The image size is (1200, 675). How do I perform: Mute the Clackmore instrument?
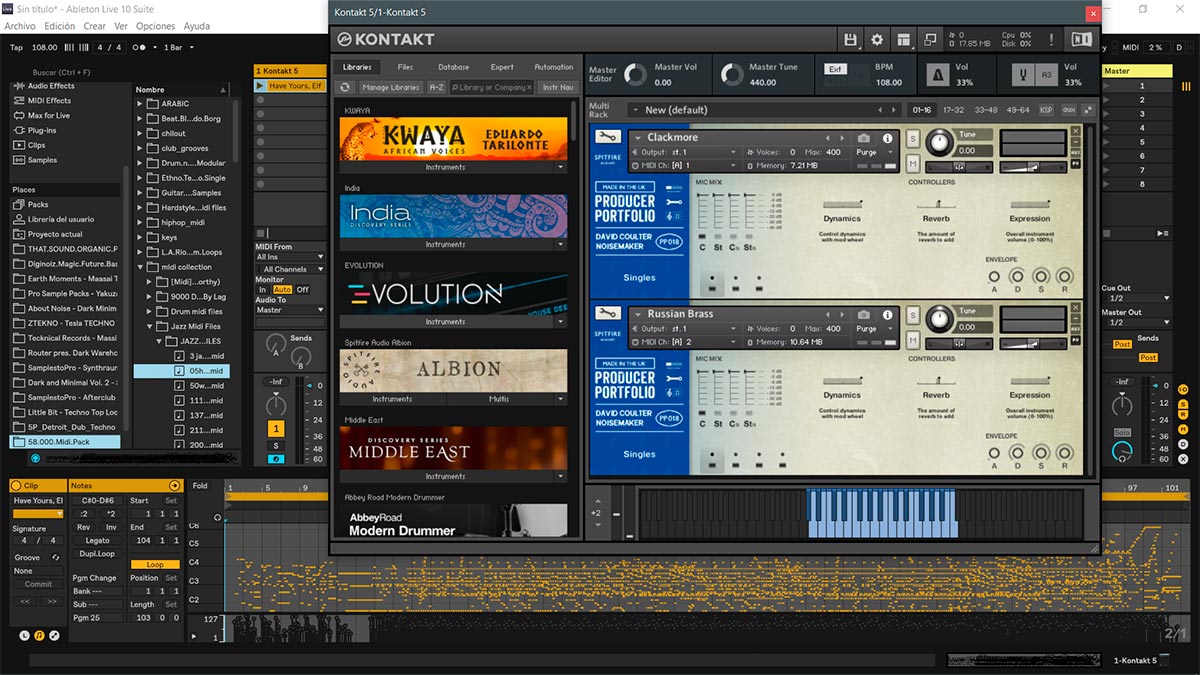913,164
